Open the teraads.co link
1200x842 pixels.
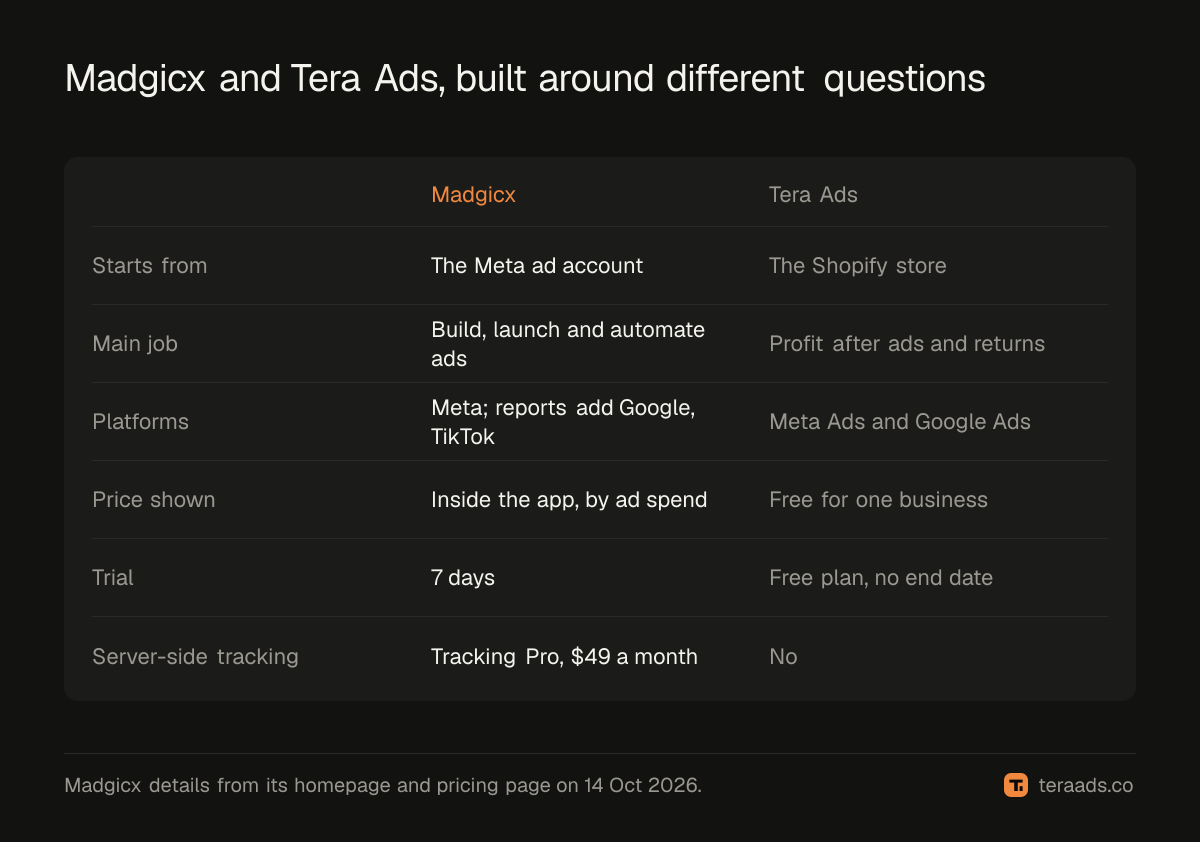[x=1085, y=786]
